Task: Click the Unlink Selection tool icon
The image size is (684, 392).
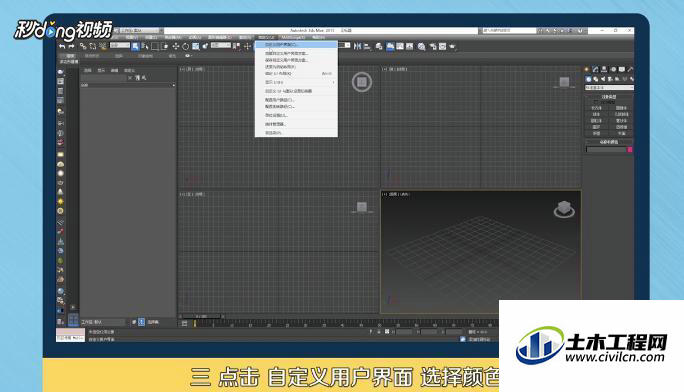Action: [x=92, y=46]
